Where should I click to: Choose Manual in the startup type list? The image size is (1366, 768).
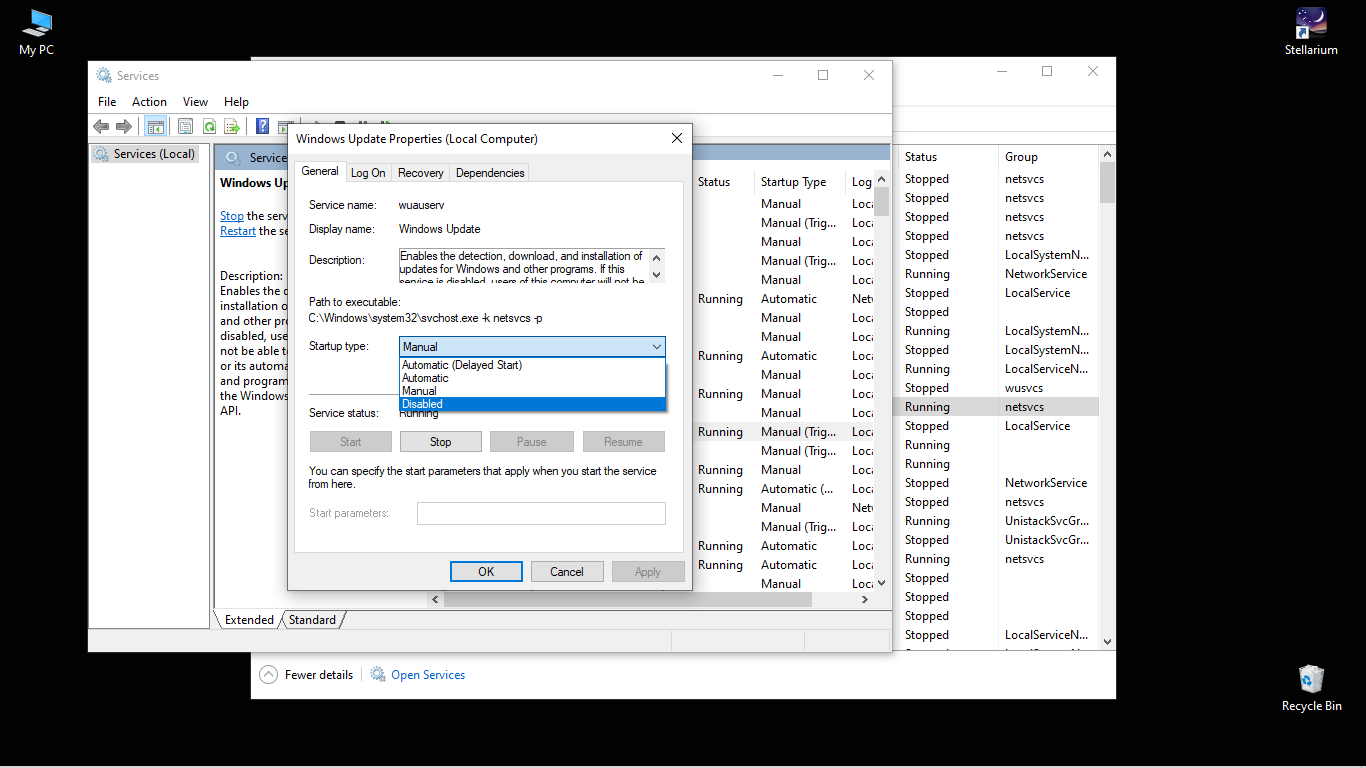point(532,391)
